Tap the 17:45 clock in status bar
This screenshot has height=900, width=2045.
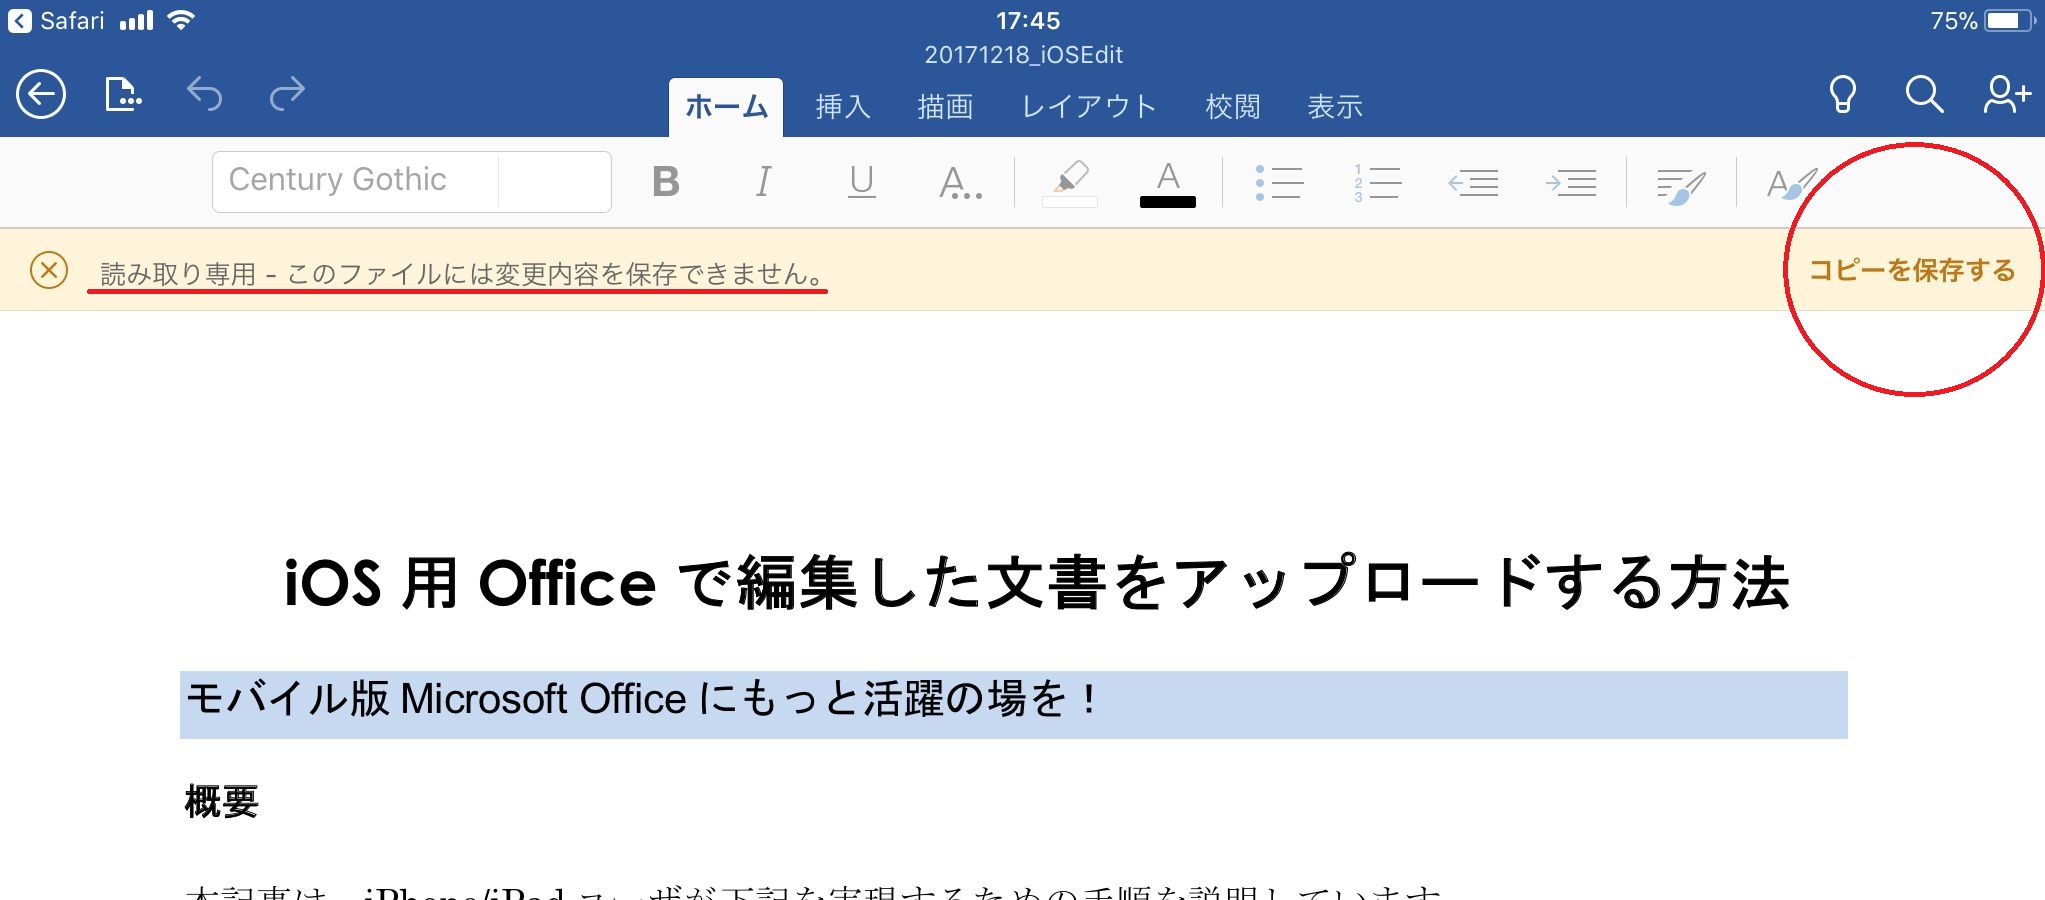(x=1028, y=21)
